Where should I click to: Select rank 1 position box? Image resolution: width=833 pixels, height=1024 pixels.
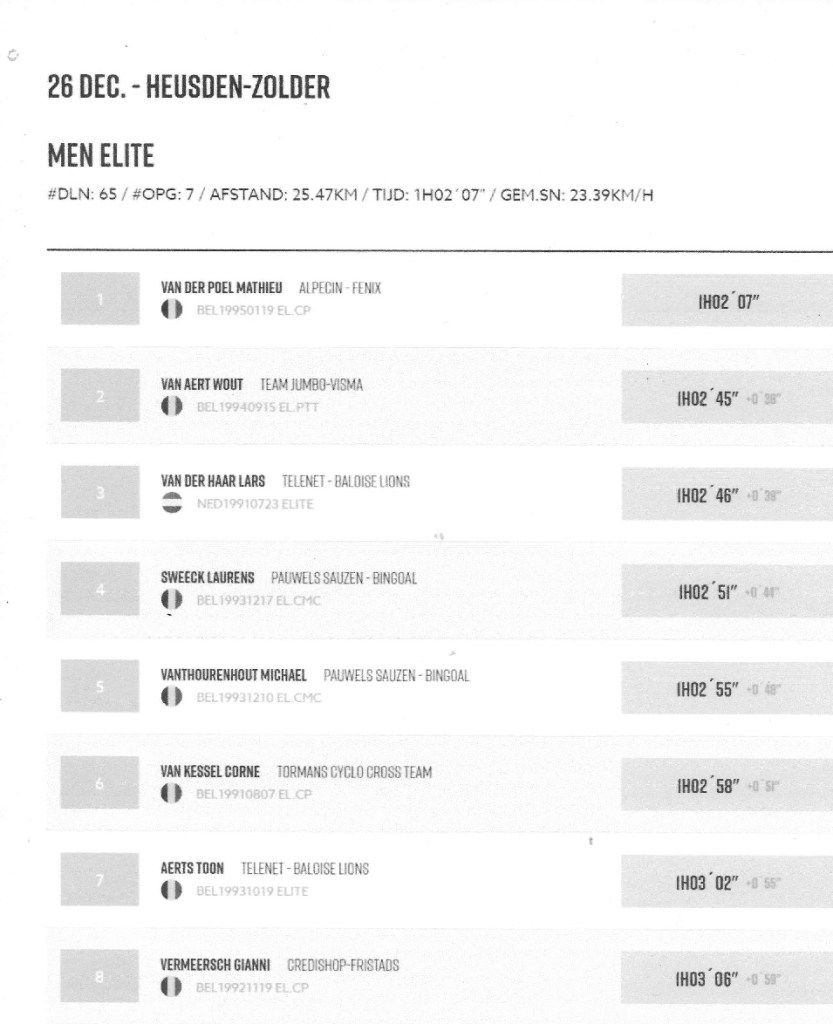tap(100, 299)
